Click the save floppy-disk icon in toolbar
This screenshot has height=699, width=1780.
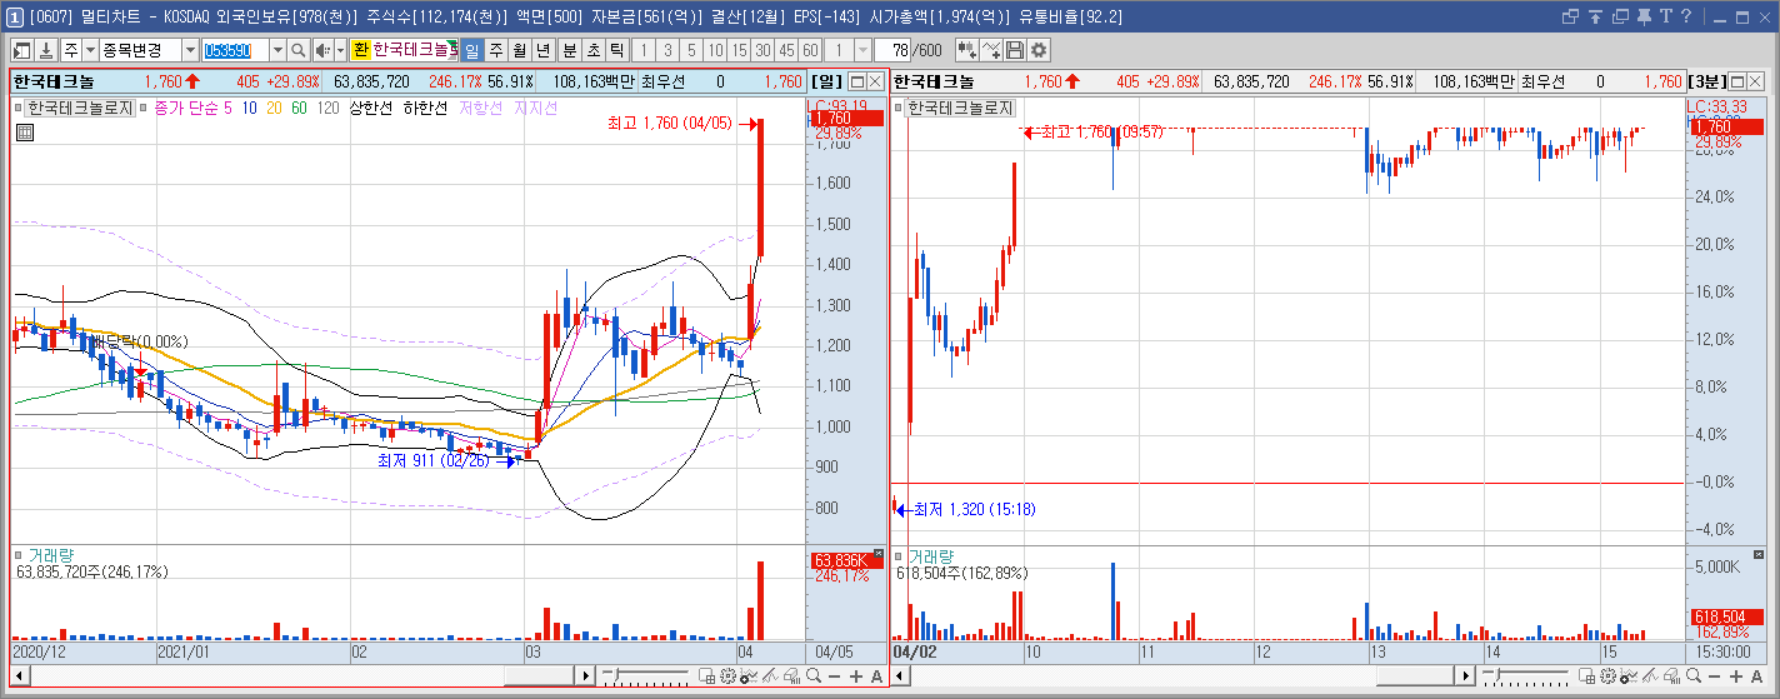[x=1015, y=50]
